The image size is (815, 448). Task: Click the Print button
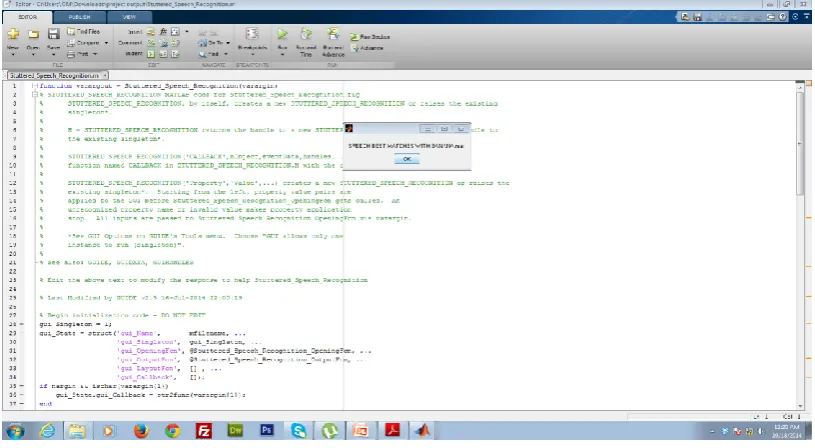[78, 54]
